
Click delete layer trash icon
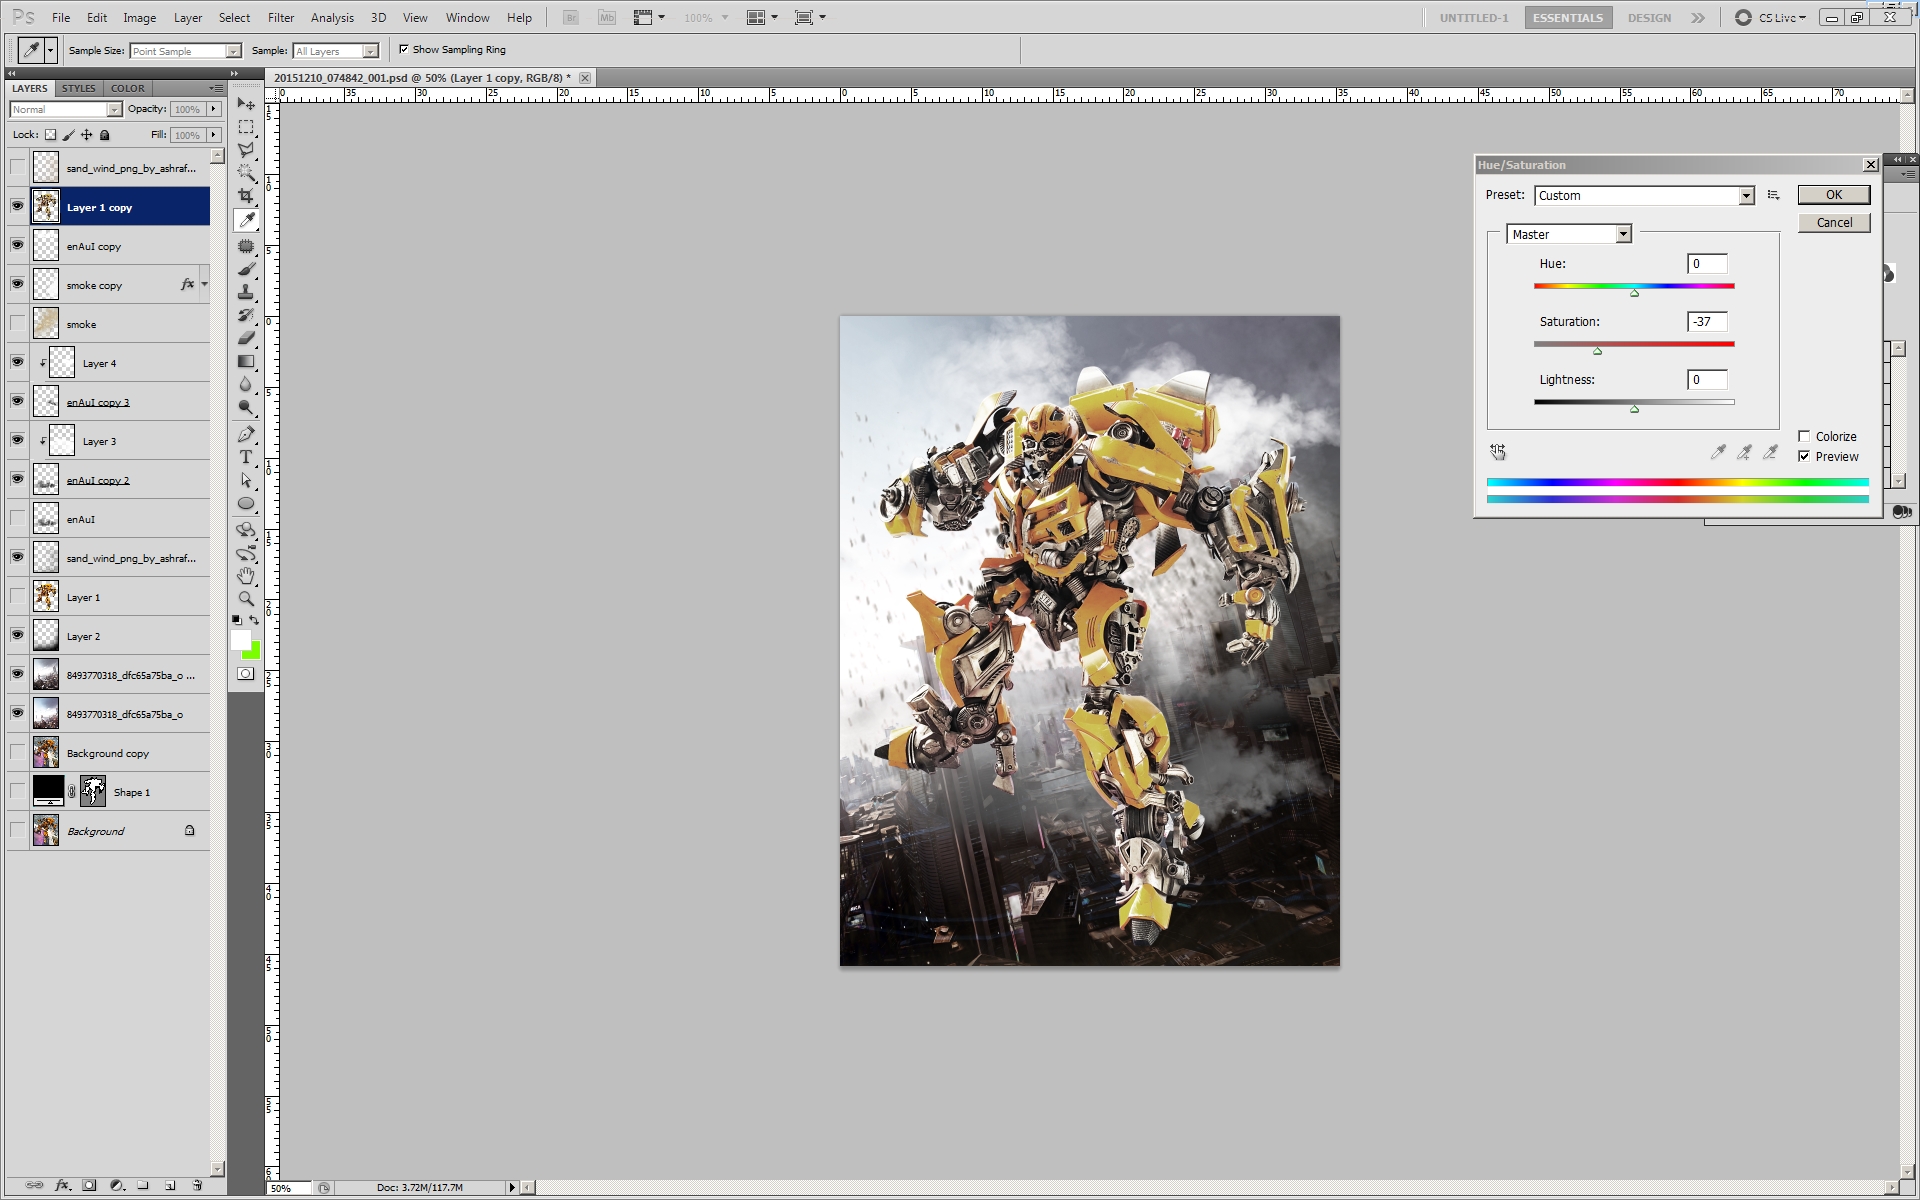[197, 1186]
